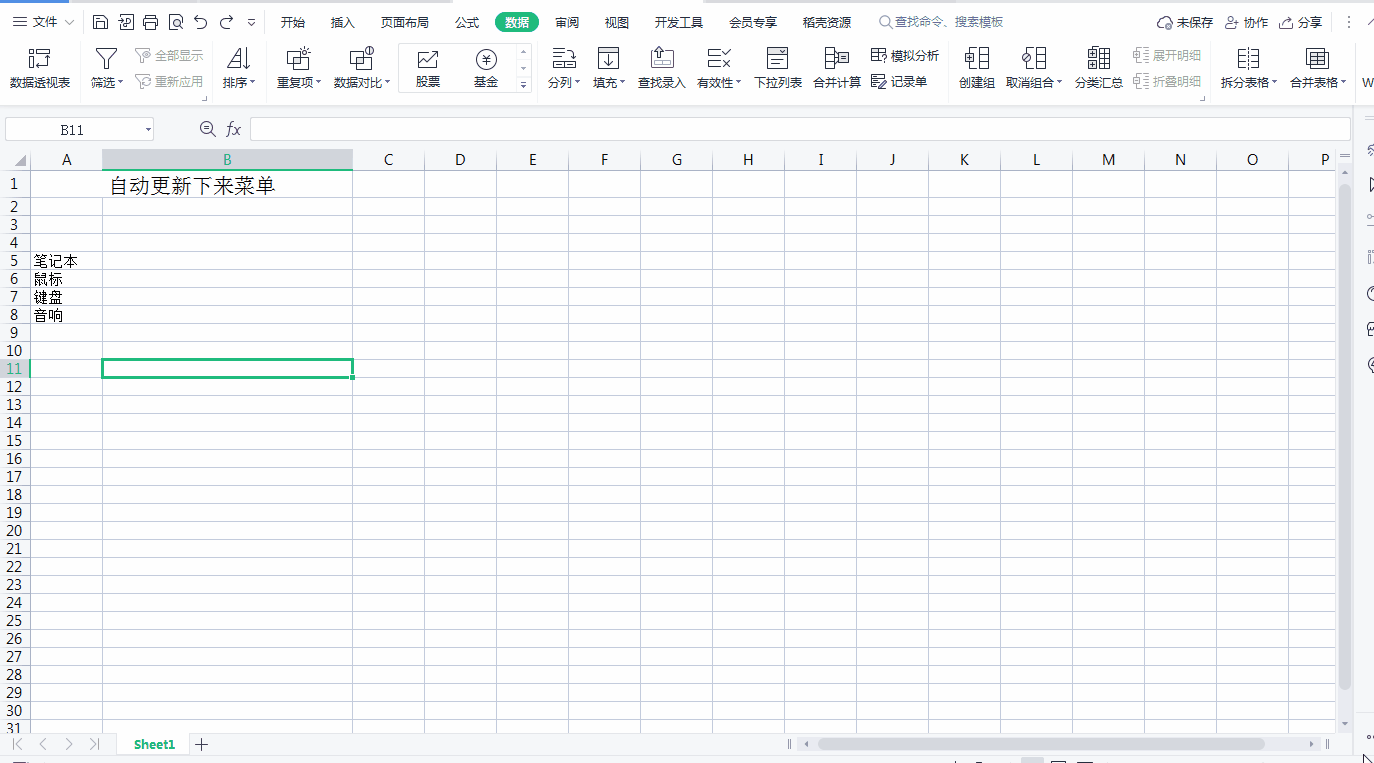Click the 筛选 filter funnel icon
The height and width of the screenshot is (763, 1374).
point(106,59)
